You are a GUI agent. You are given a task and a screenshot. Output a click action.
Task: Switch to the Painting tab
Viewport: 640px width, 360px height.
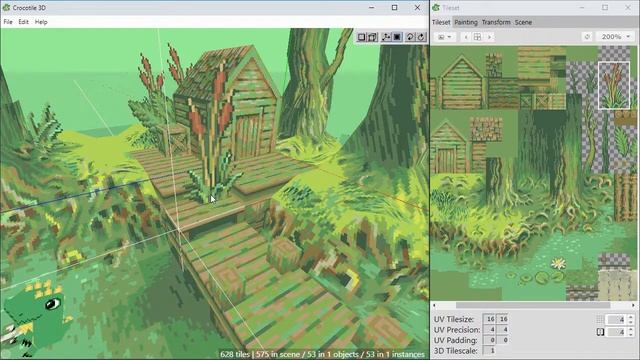tap(466, 22)
